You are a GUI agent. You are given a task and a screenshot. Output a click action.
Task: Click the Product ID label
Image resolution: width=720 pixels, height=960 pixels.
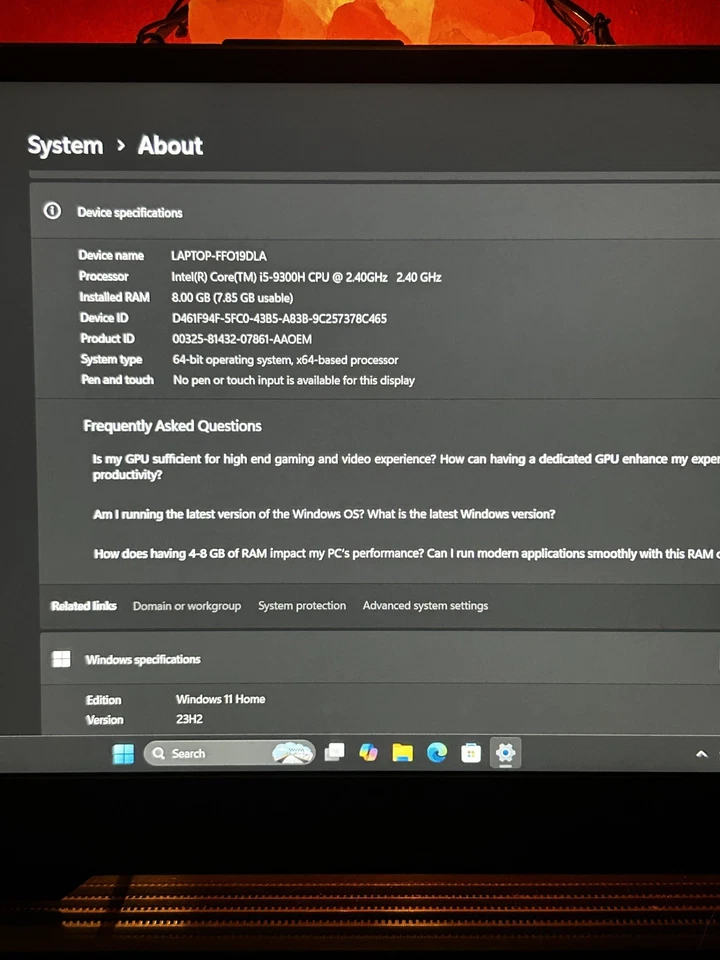pos(107,339)
